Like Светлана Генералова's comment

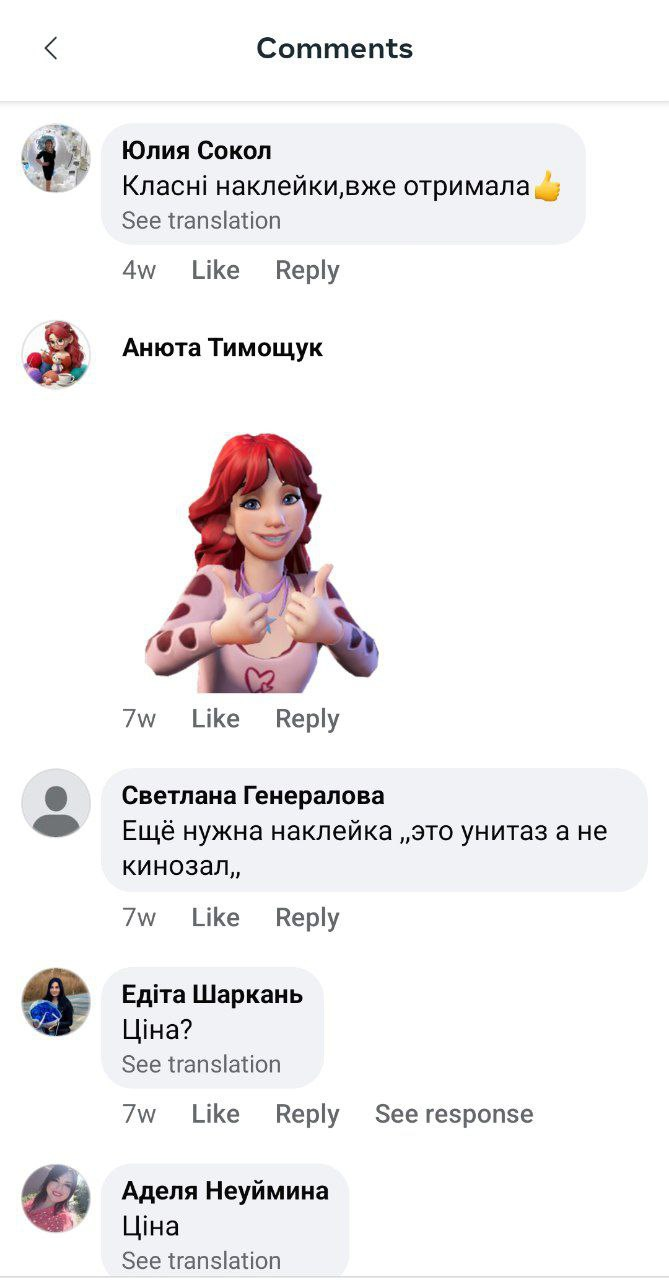coord(216,917)
